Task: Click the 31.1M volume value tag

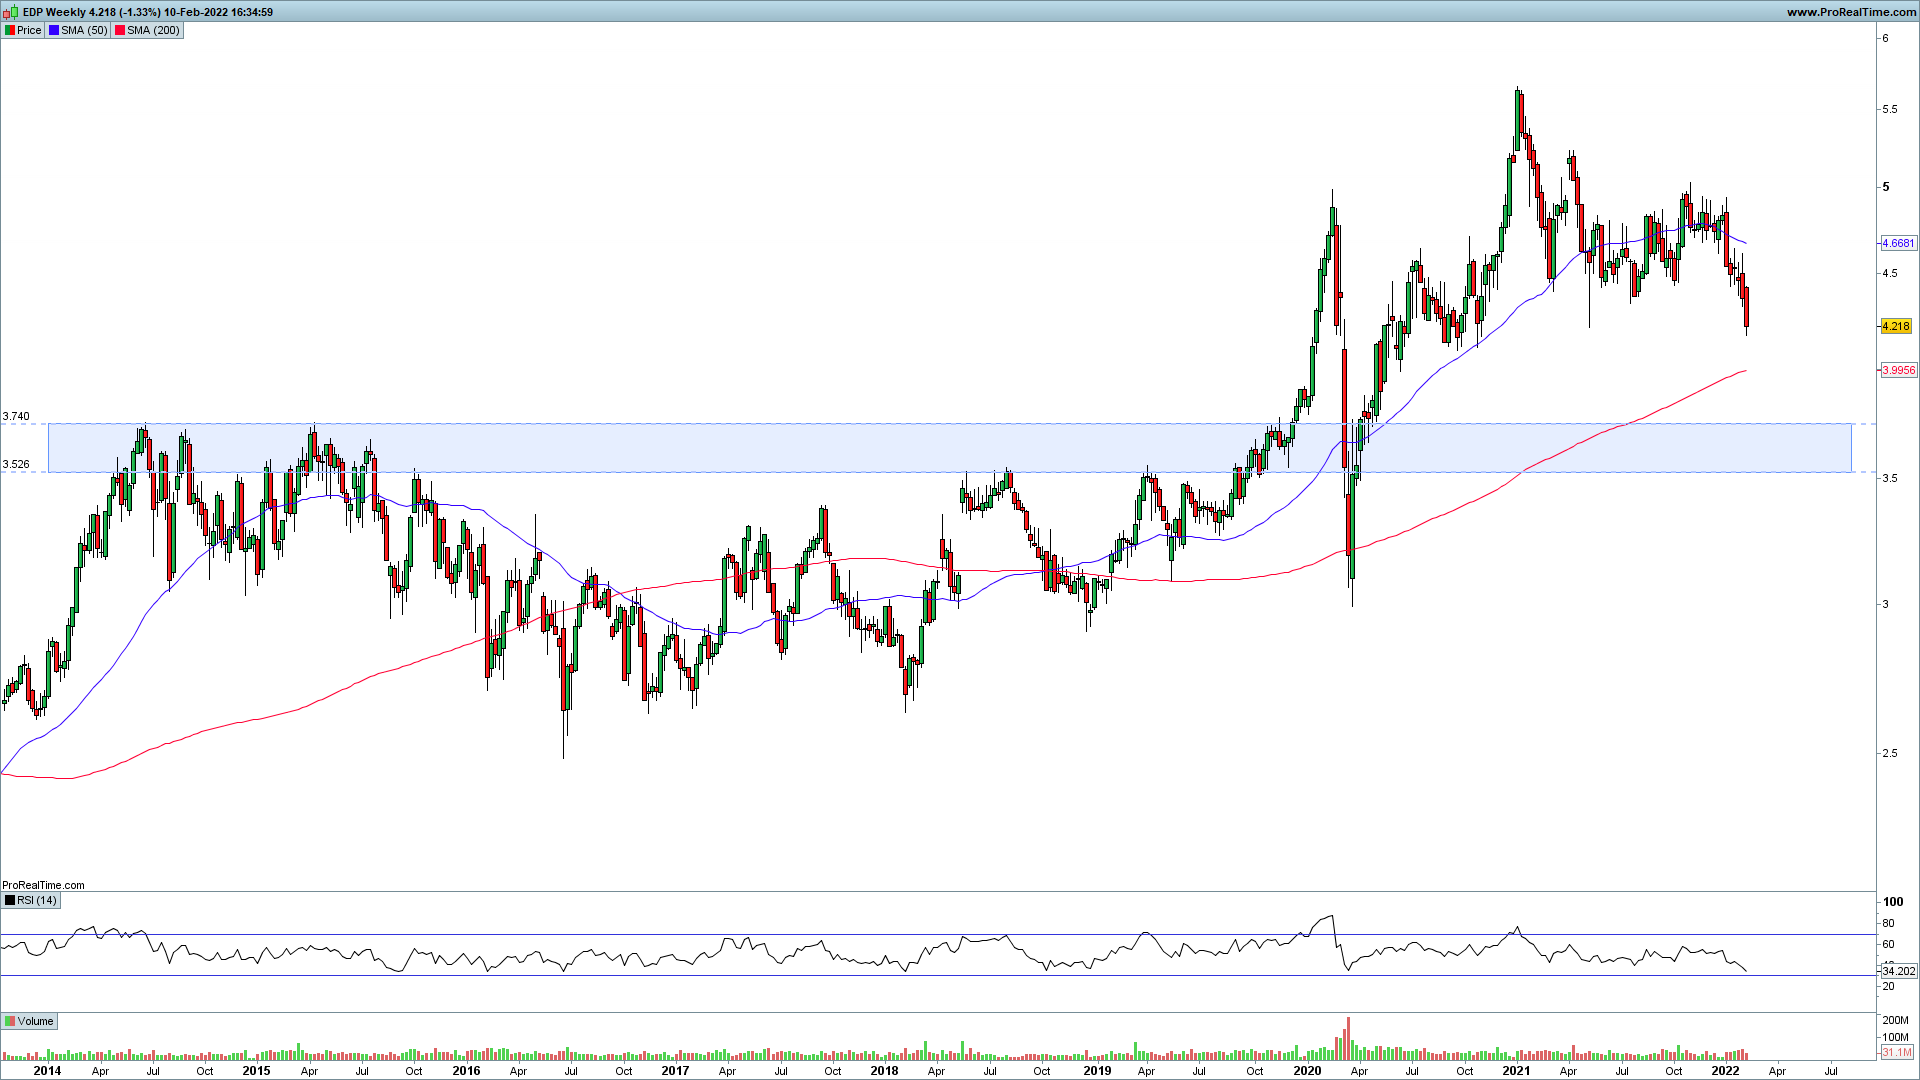Action: click(1896, 1052)
